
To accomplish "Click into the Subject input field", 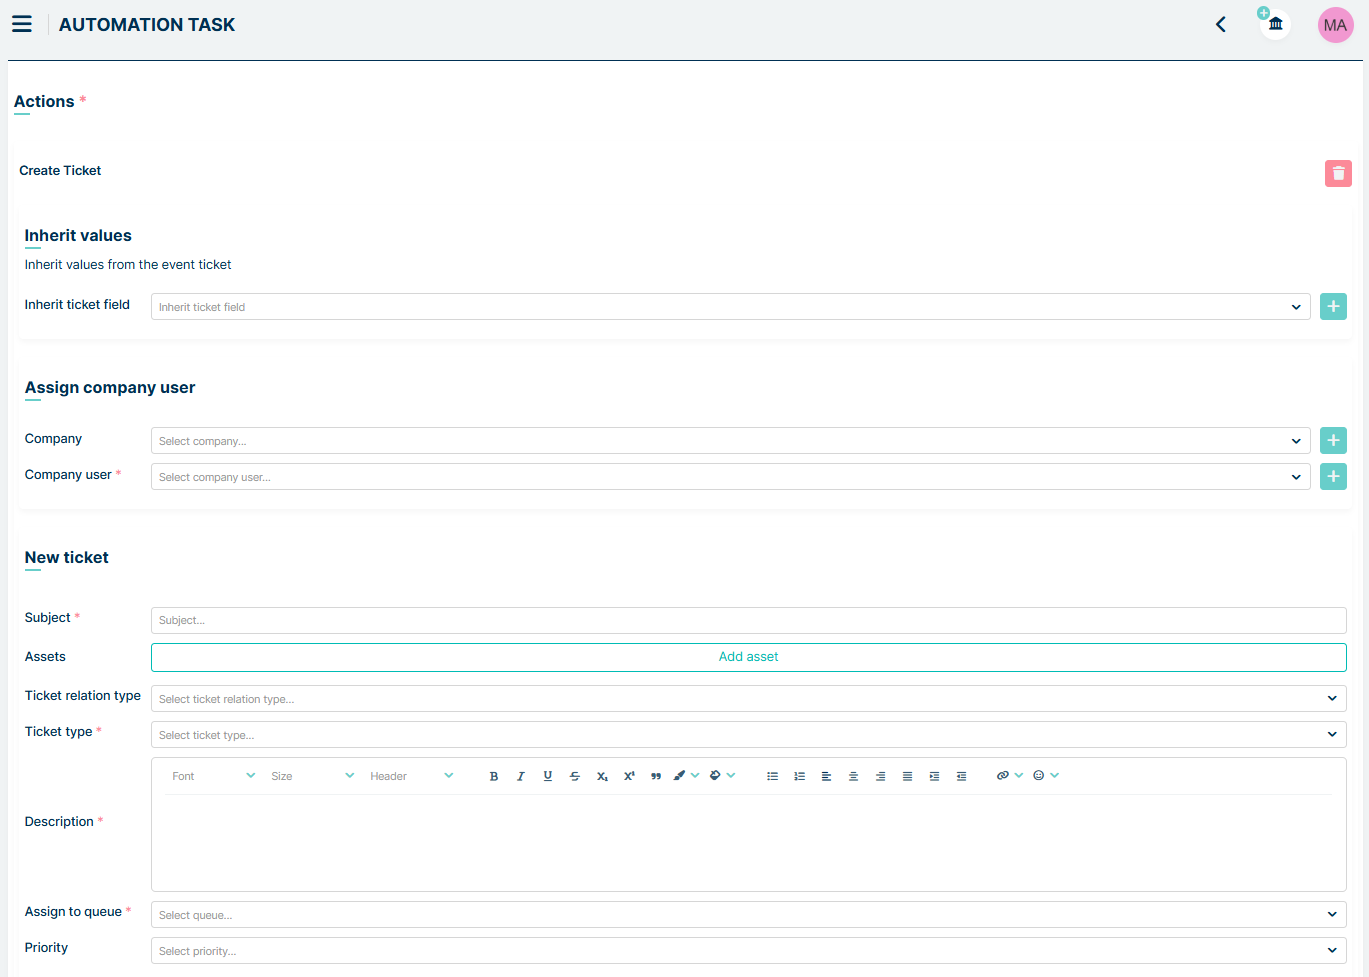I will [x=748, y=620].
